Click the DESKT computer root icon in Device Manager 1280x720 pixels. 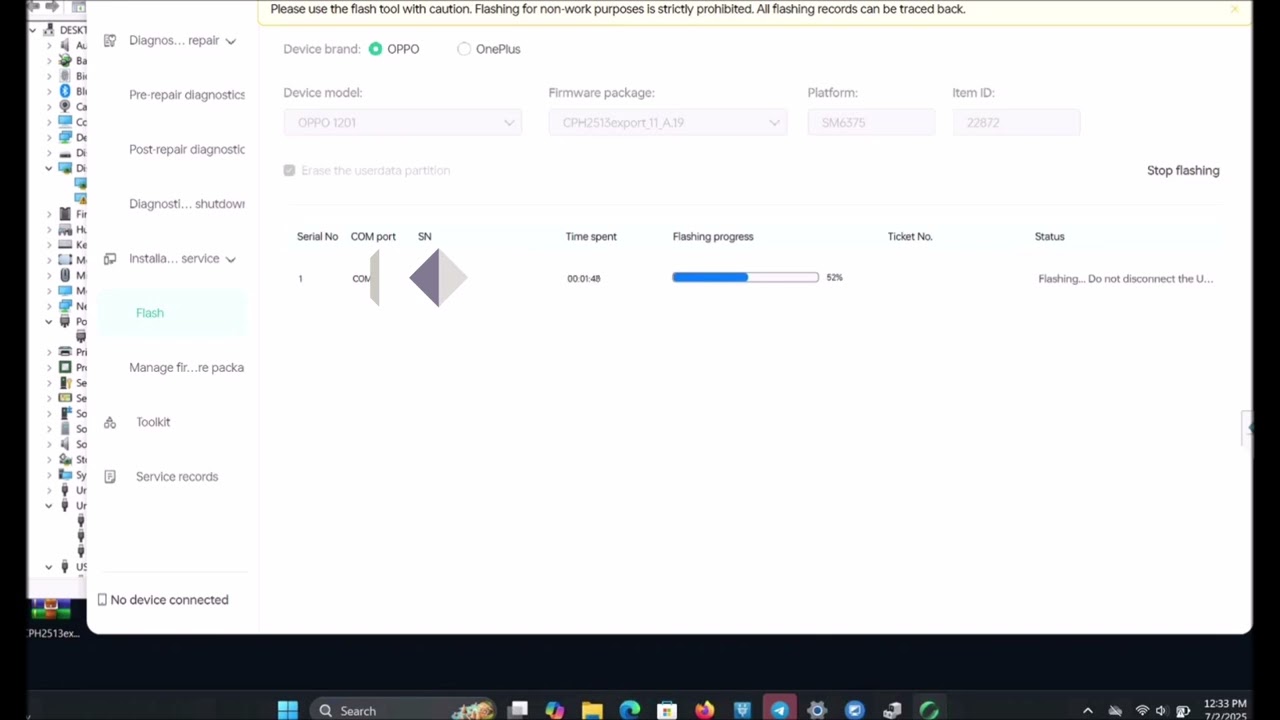click(x=50, y=30)
